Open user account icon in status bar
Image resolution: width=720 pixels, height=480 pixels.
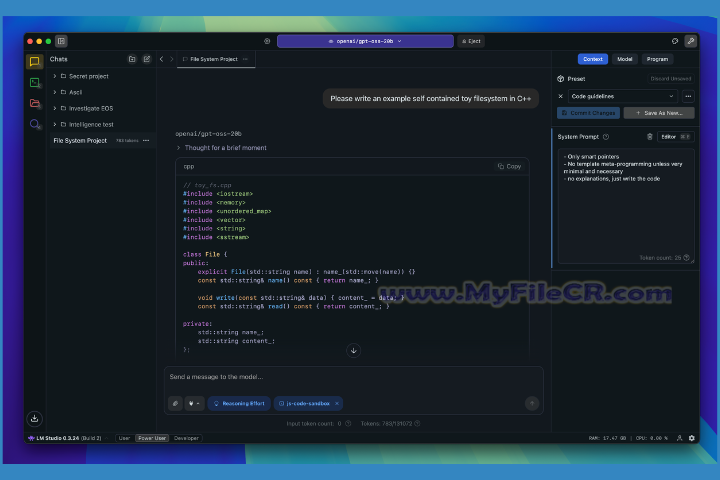click(x=680, y=438)
